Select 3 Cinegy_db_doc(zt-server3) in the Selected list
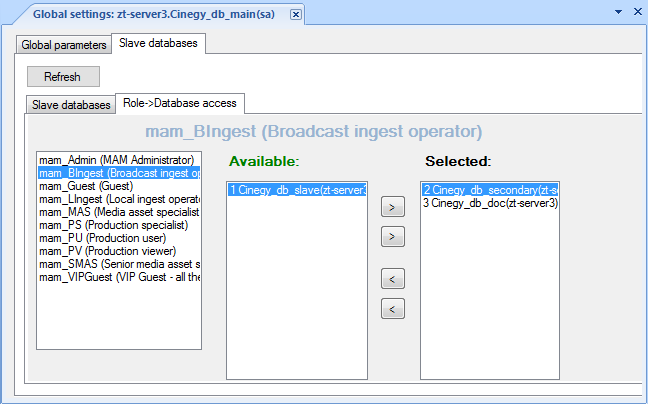 (490, 203)
